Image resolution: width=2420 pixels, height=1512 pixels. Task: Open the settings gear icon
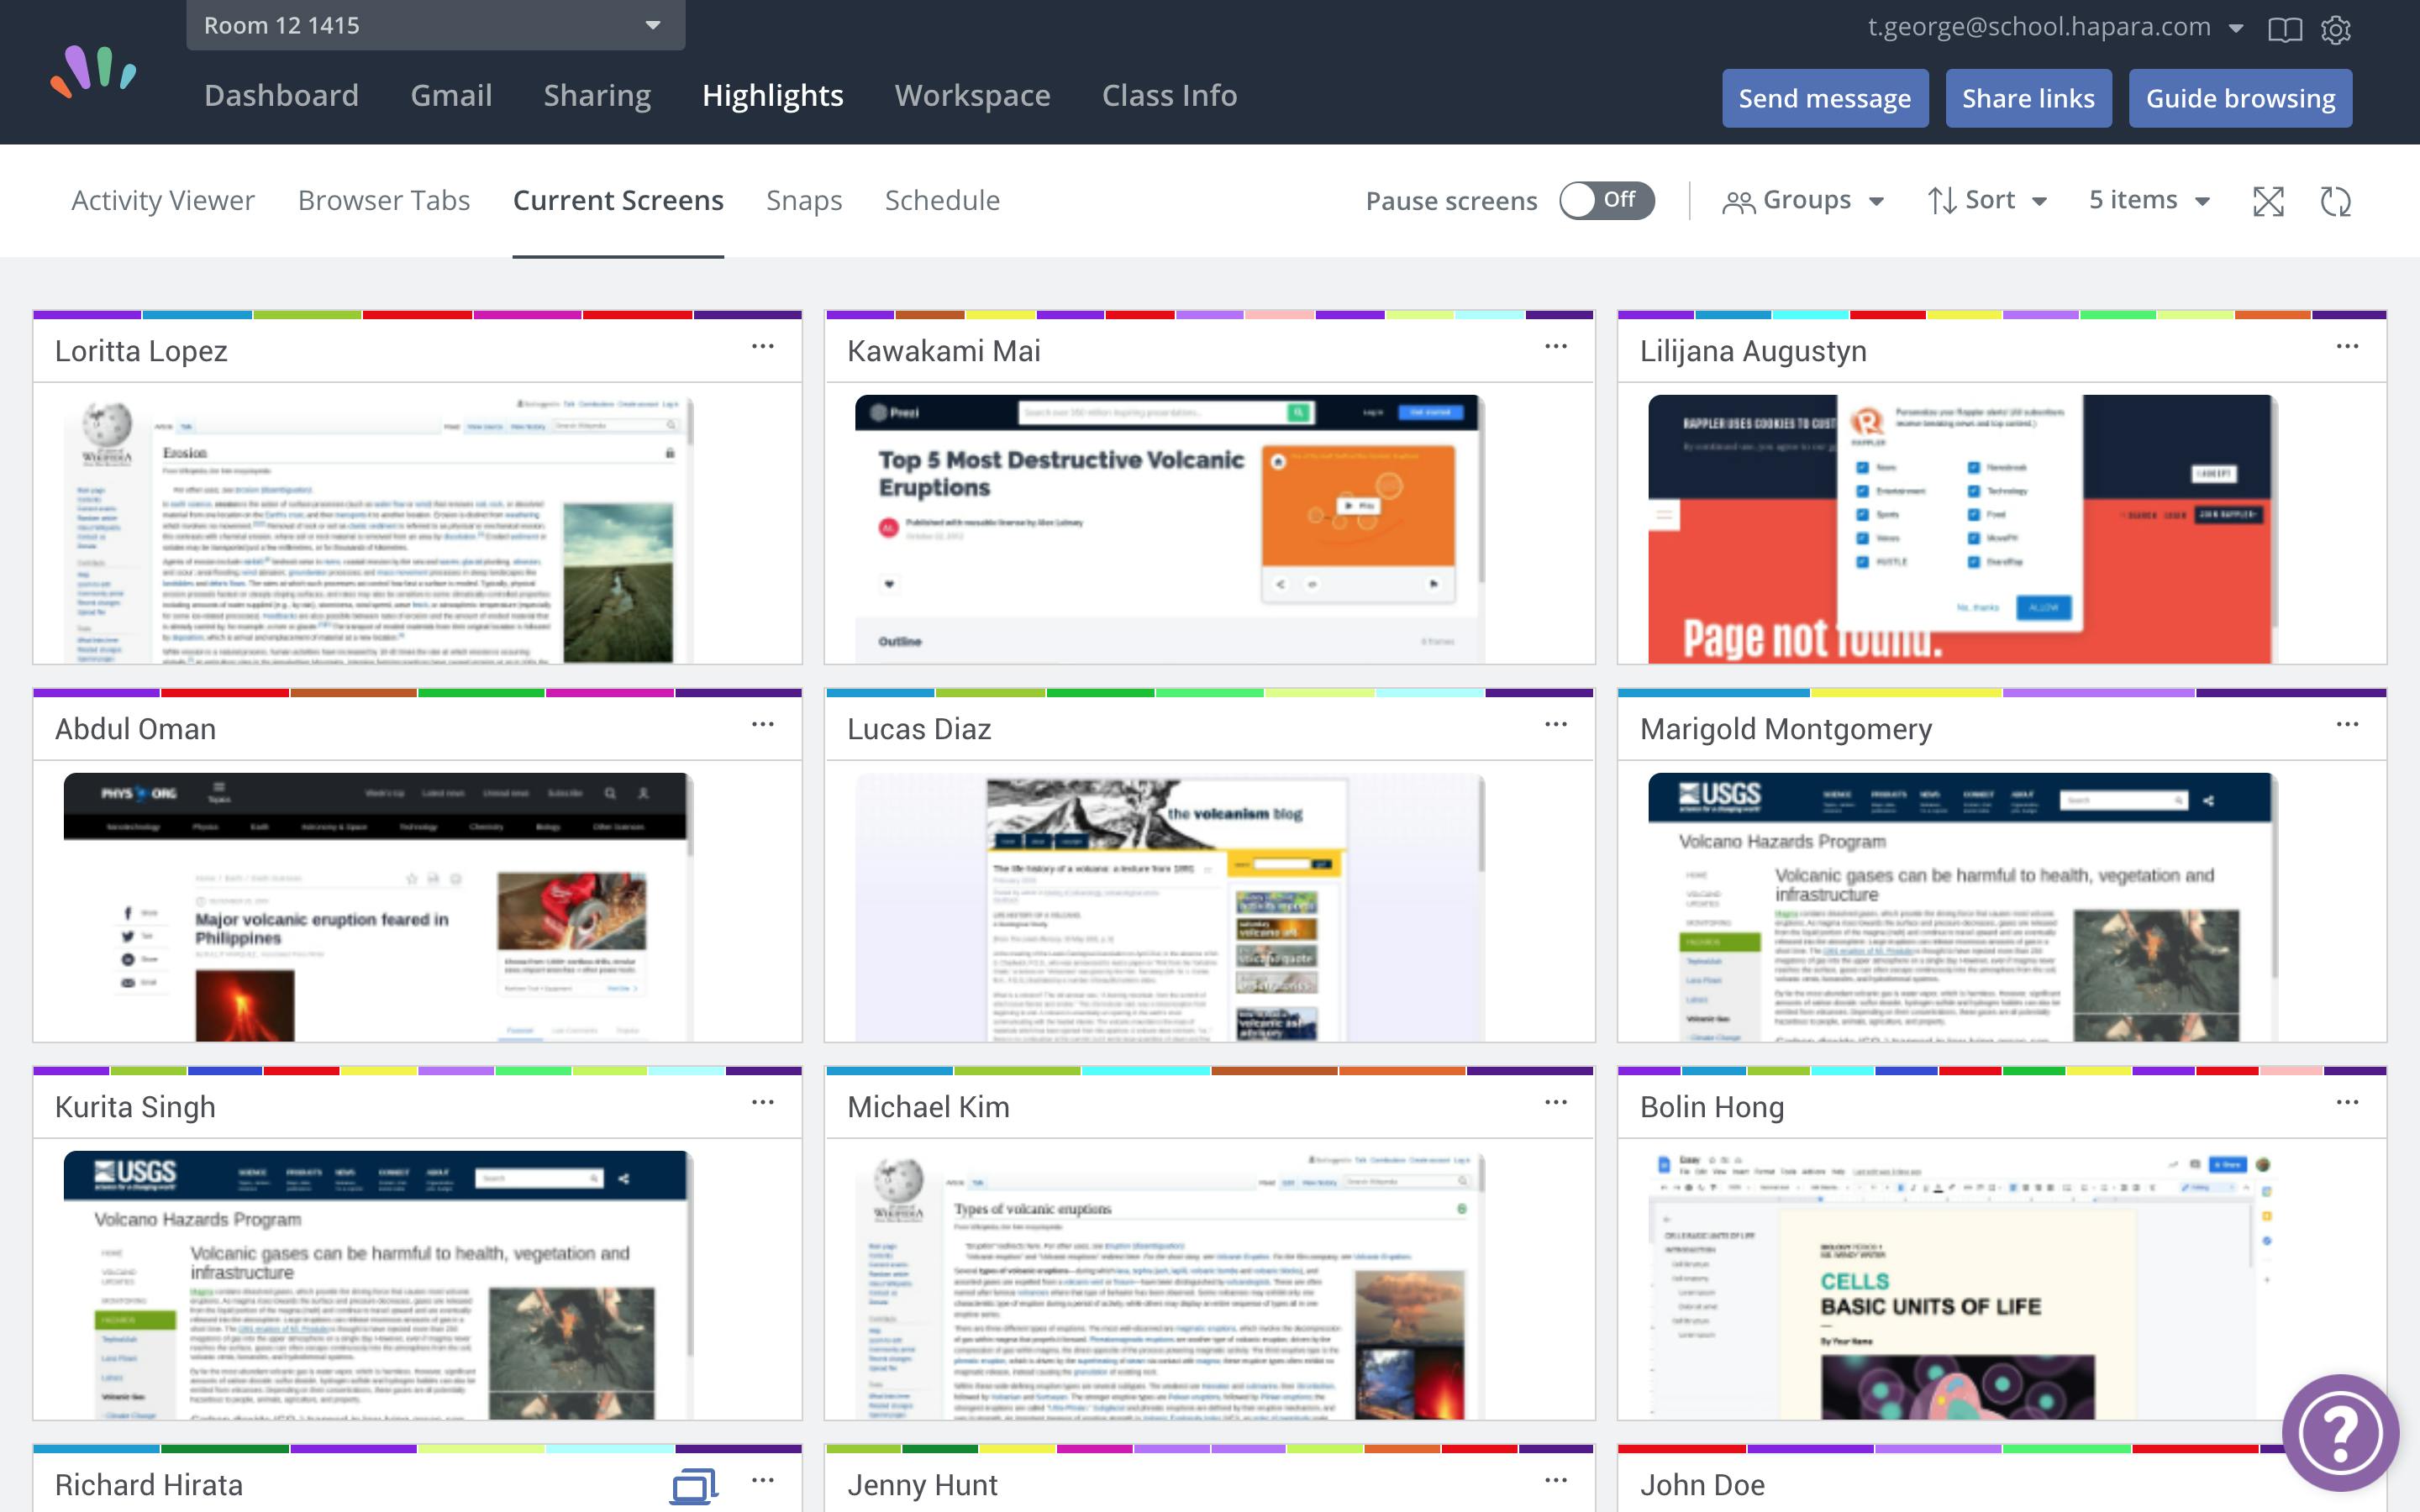point(2335,29)
